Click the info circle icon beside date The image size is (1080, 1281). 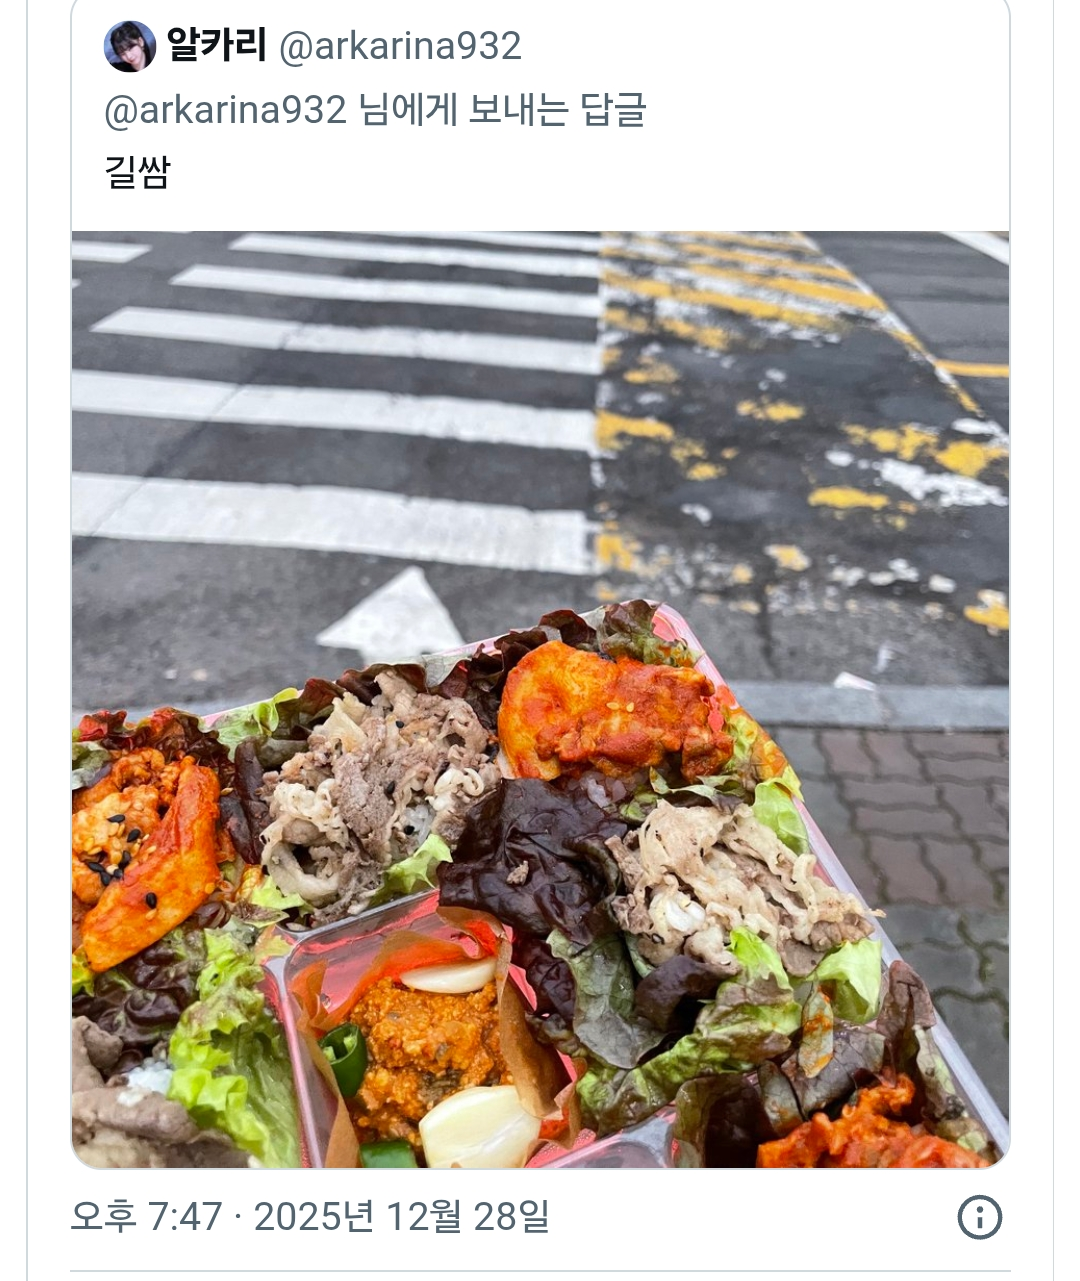tap(979, 1217)
